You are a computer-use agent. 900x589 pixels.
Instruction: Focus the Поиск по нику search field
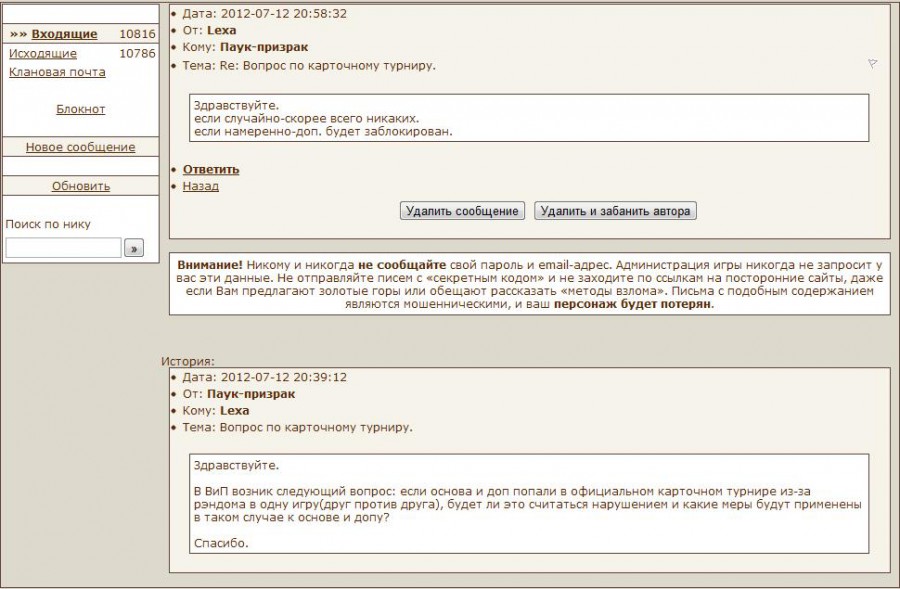[x=63, y=248]
